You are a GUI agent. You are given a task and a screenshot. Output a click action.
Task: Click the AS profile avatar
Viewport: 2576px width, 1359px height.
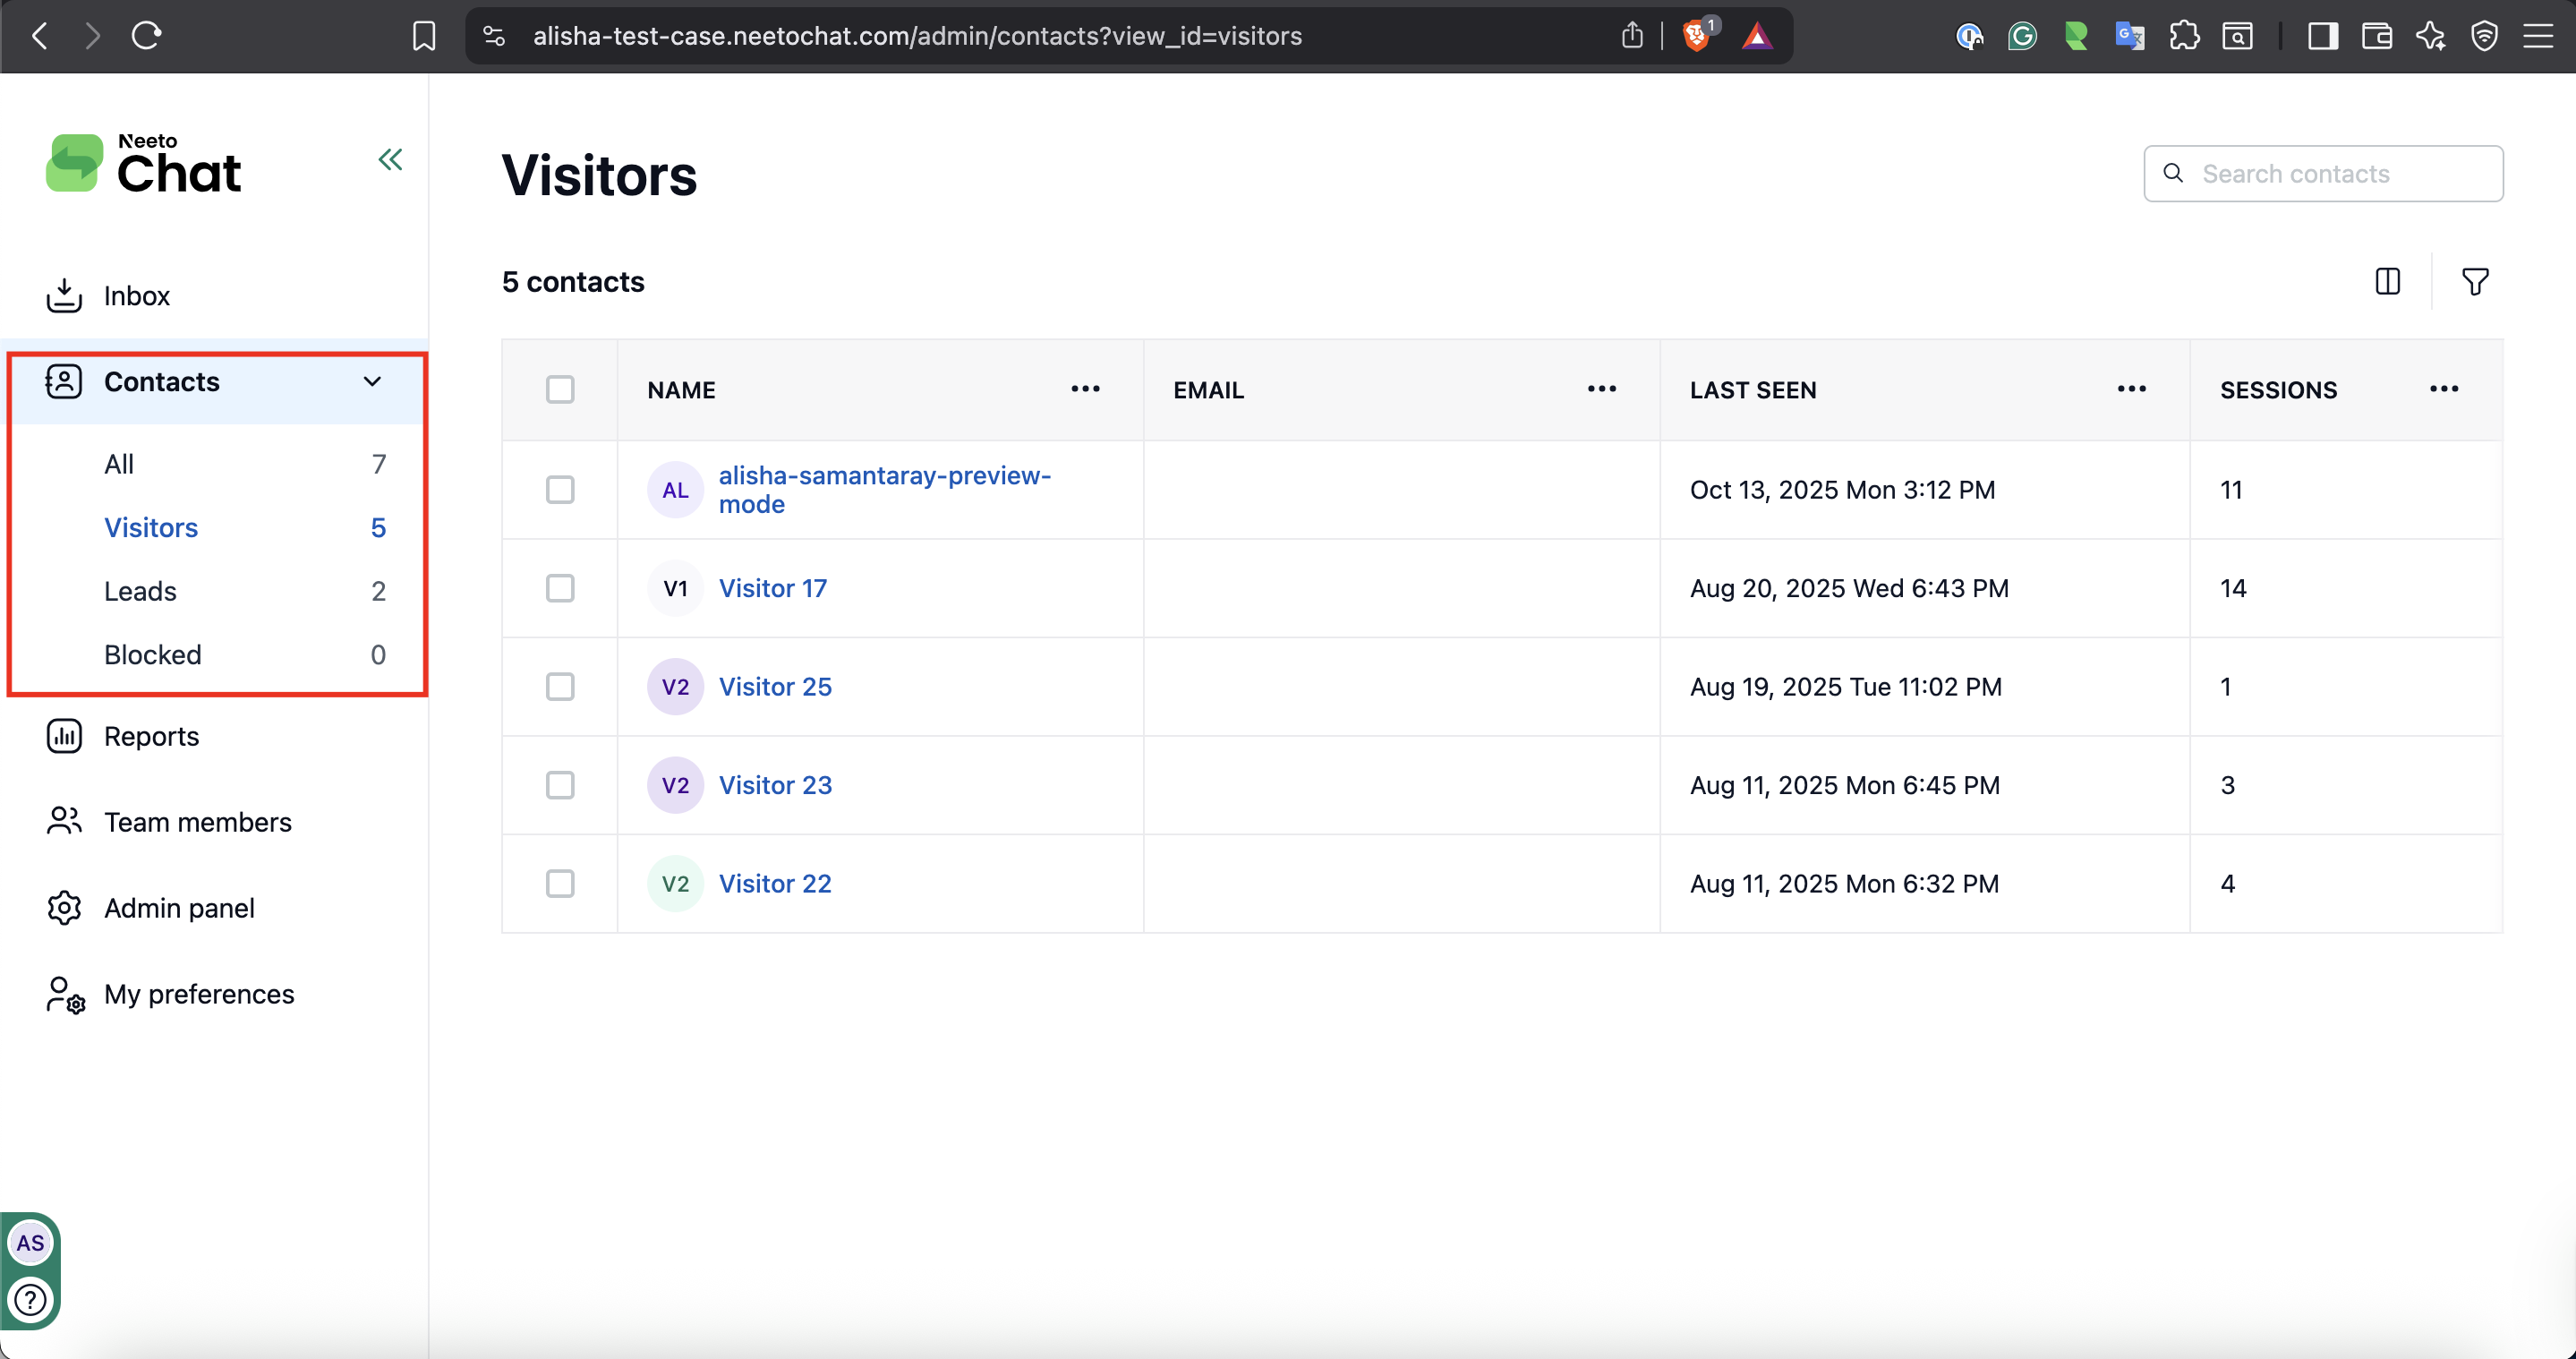pyautogui.click(x=30, y=1243)
